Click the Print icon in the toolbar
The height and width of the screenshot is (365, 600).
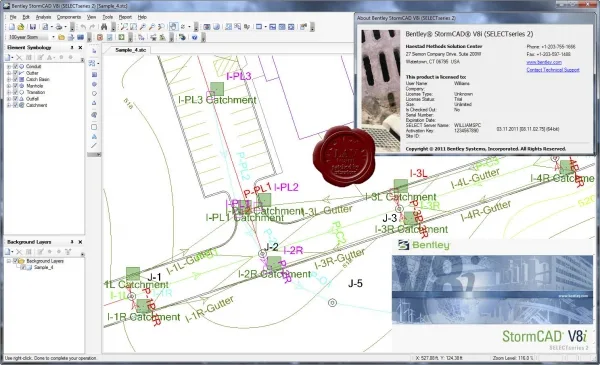(x=59, y=27)
